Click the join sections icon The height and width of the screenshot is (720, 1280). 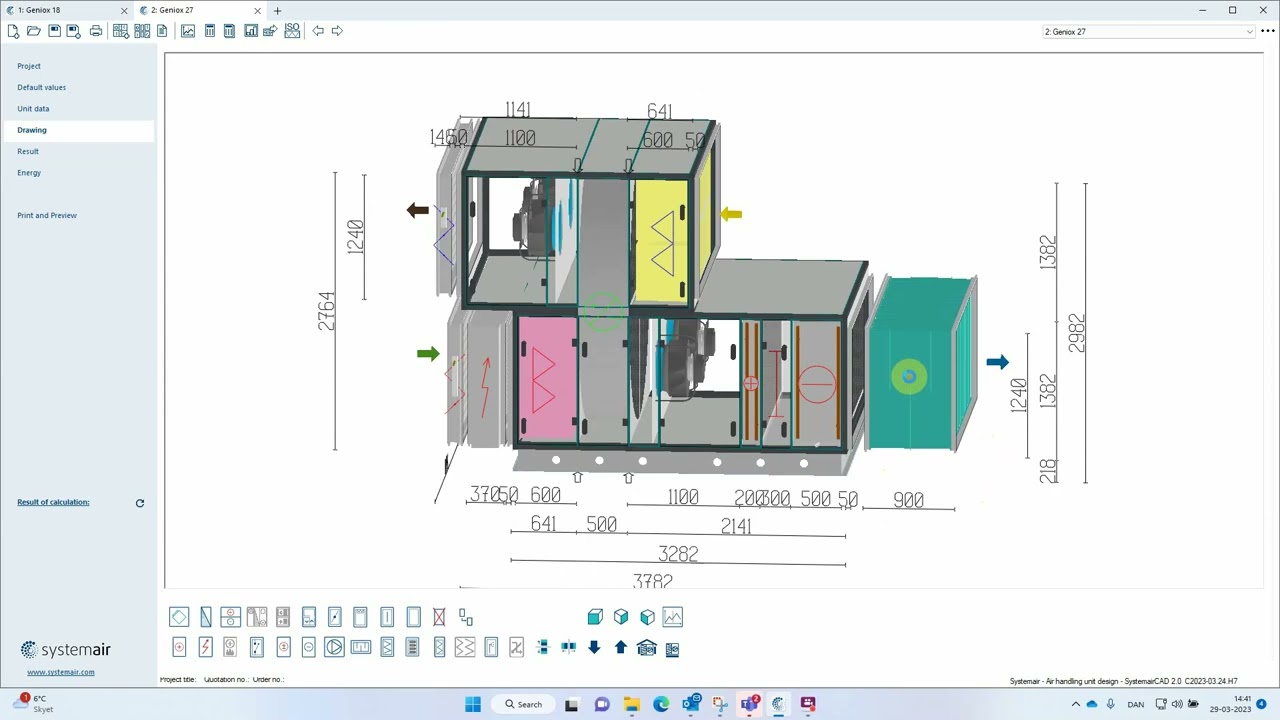click(569, 648)
